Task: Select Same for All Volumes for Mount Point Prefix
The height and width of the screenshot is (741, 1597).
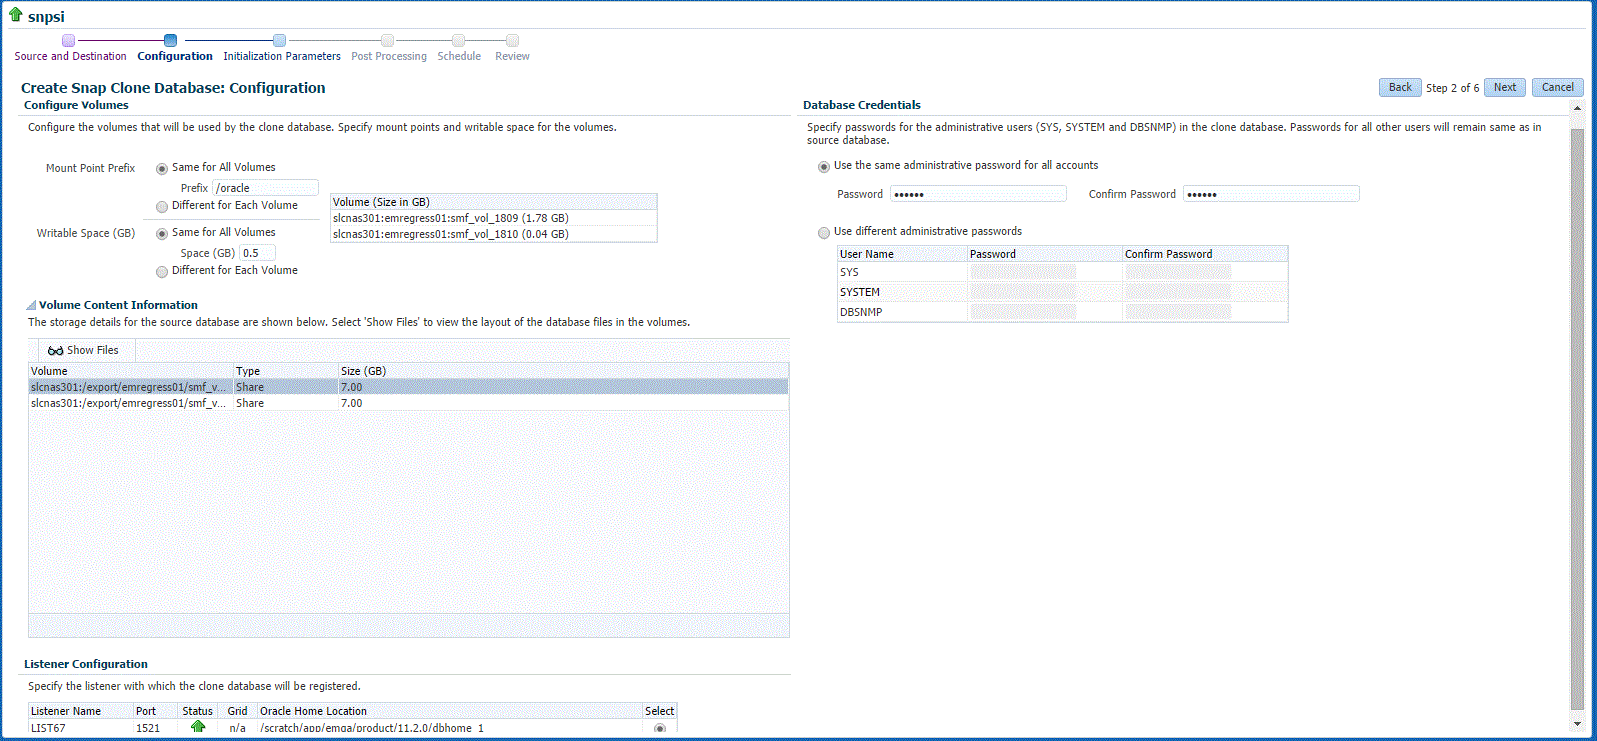Action: pyautogui.click(x=162, y=169)
